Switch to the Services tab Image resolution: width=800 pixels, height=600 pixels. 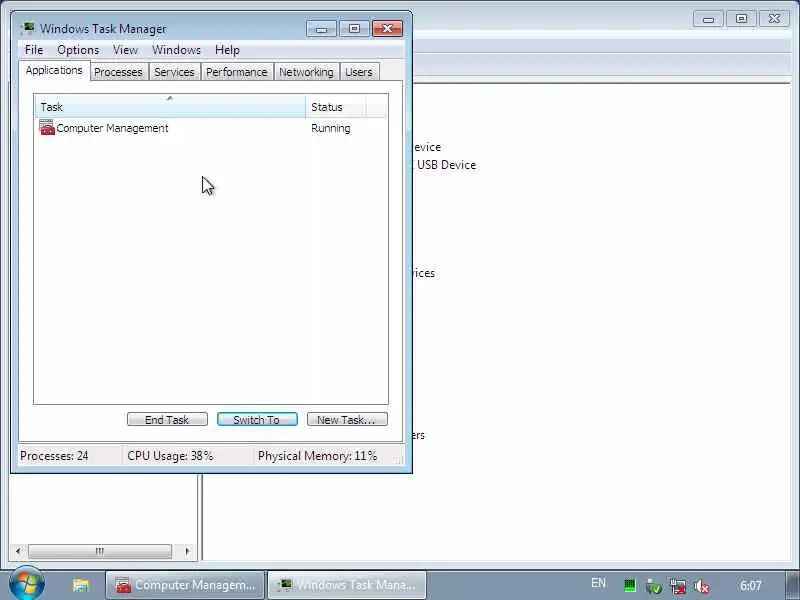point(174,72)
